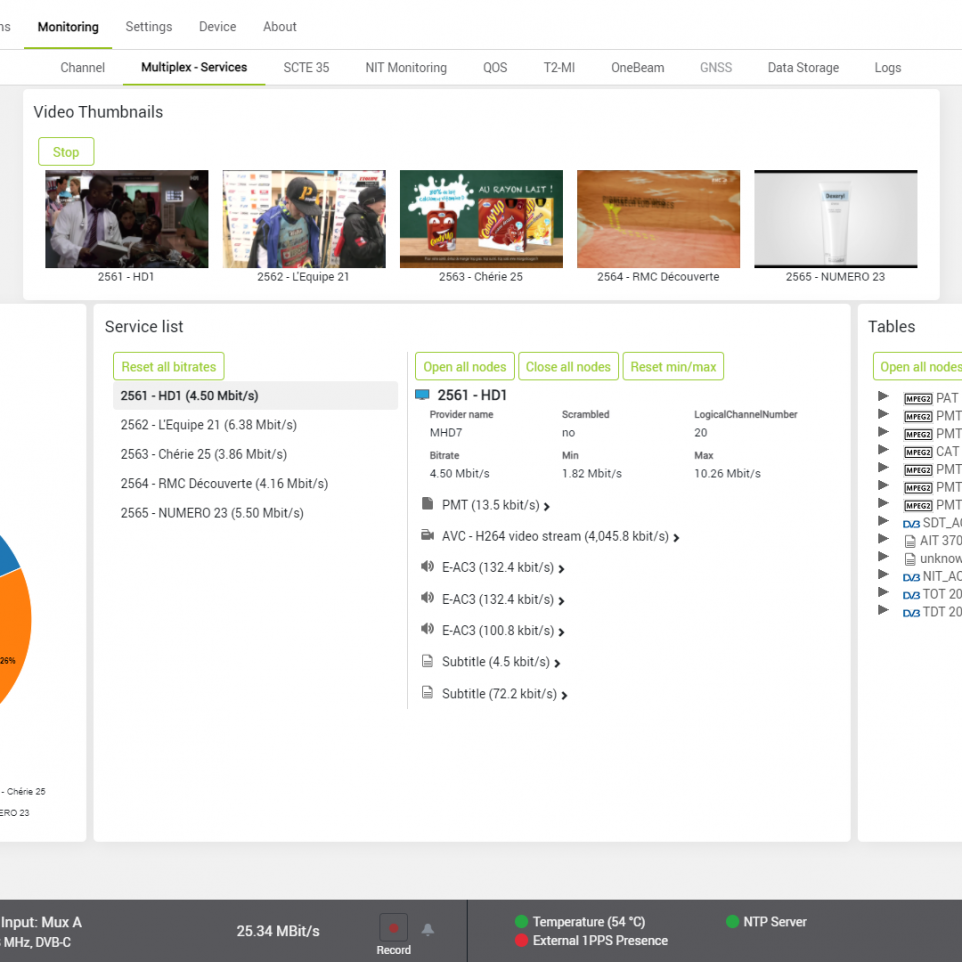Screen dimensions: 962x962
Task: Open the Settings top menu tab
Action: coord(149,26)
